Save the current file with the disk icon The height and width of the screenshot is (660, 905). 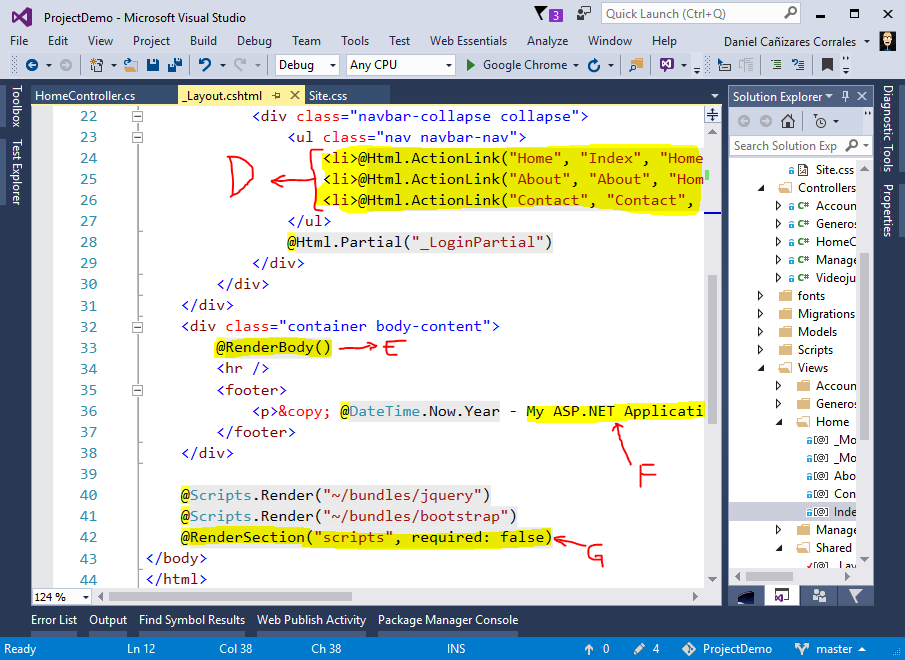coord(153,65)
